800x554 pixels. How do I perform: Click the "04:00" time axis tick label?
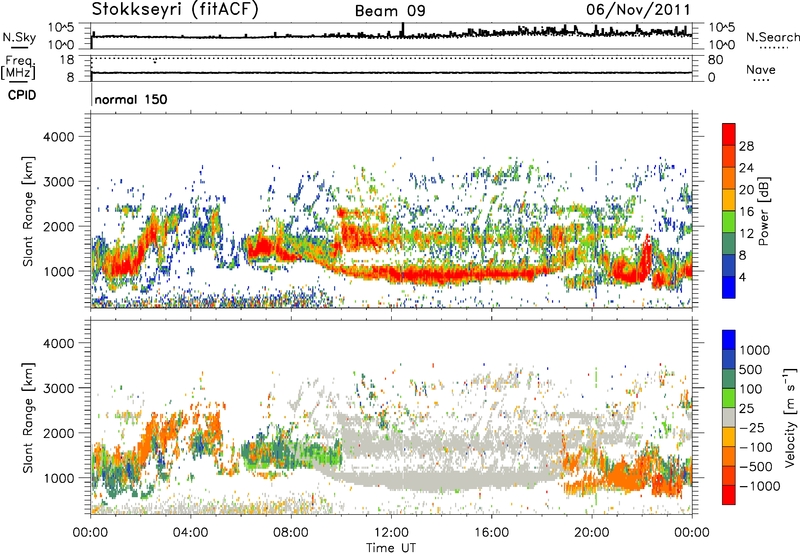coord(191,533)
